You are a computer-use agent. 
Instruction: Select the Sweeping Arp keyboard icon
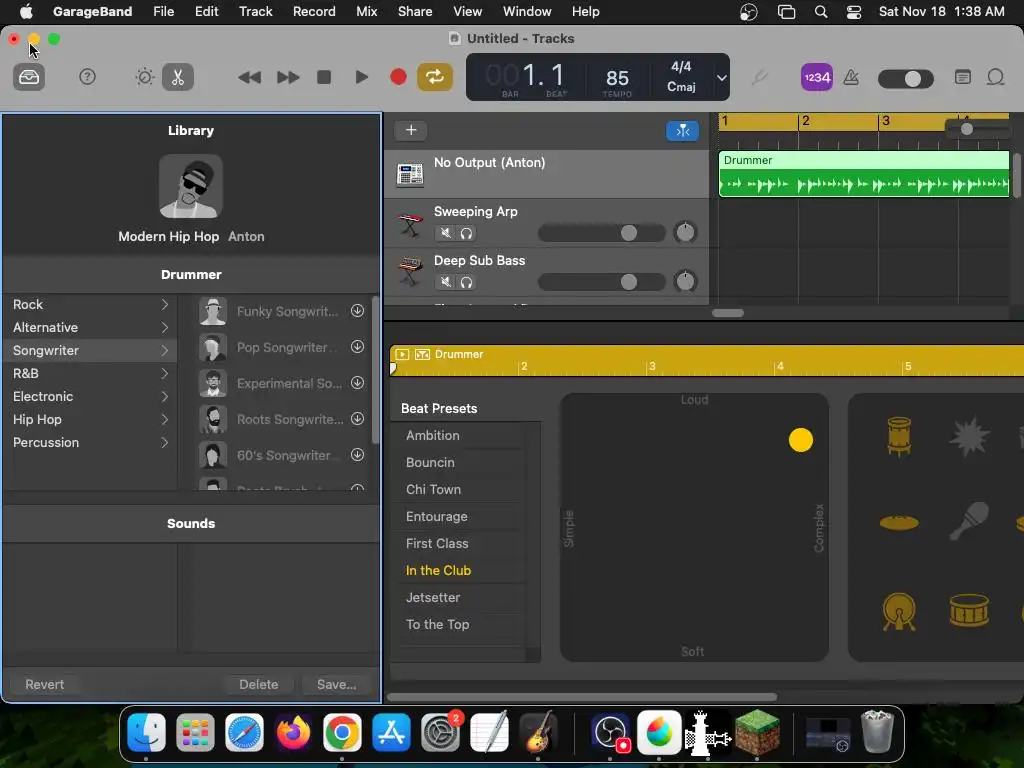click(410, 225)
